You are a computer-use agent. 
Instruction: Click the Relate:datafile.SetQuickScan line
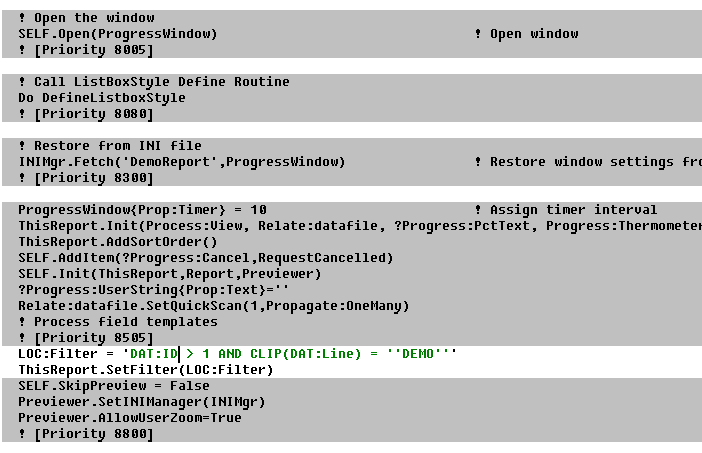point(214,306)
